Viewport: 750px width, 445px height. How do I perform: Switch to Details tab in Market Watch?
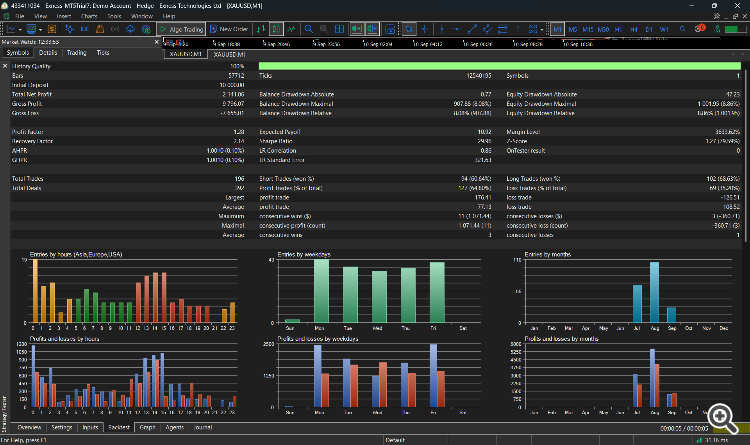tap(48, 53)
